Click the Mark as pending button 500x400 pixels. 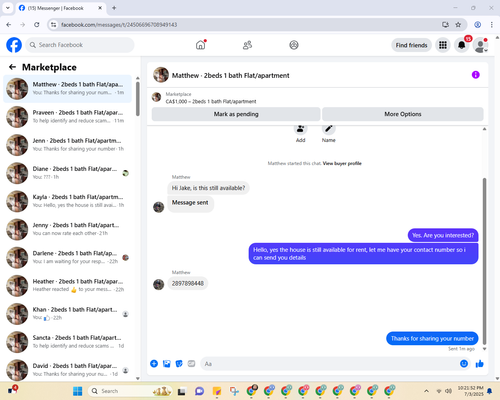point(236,114)
